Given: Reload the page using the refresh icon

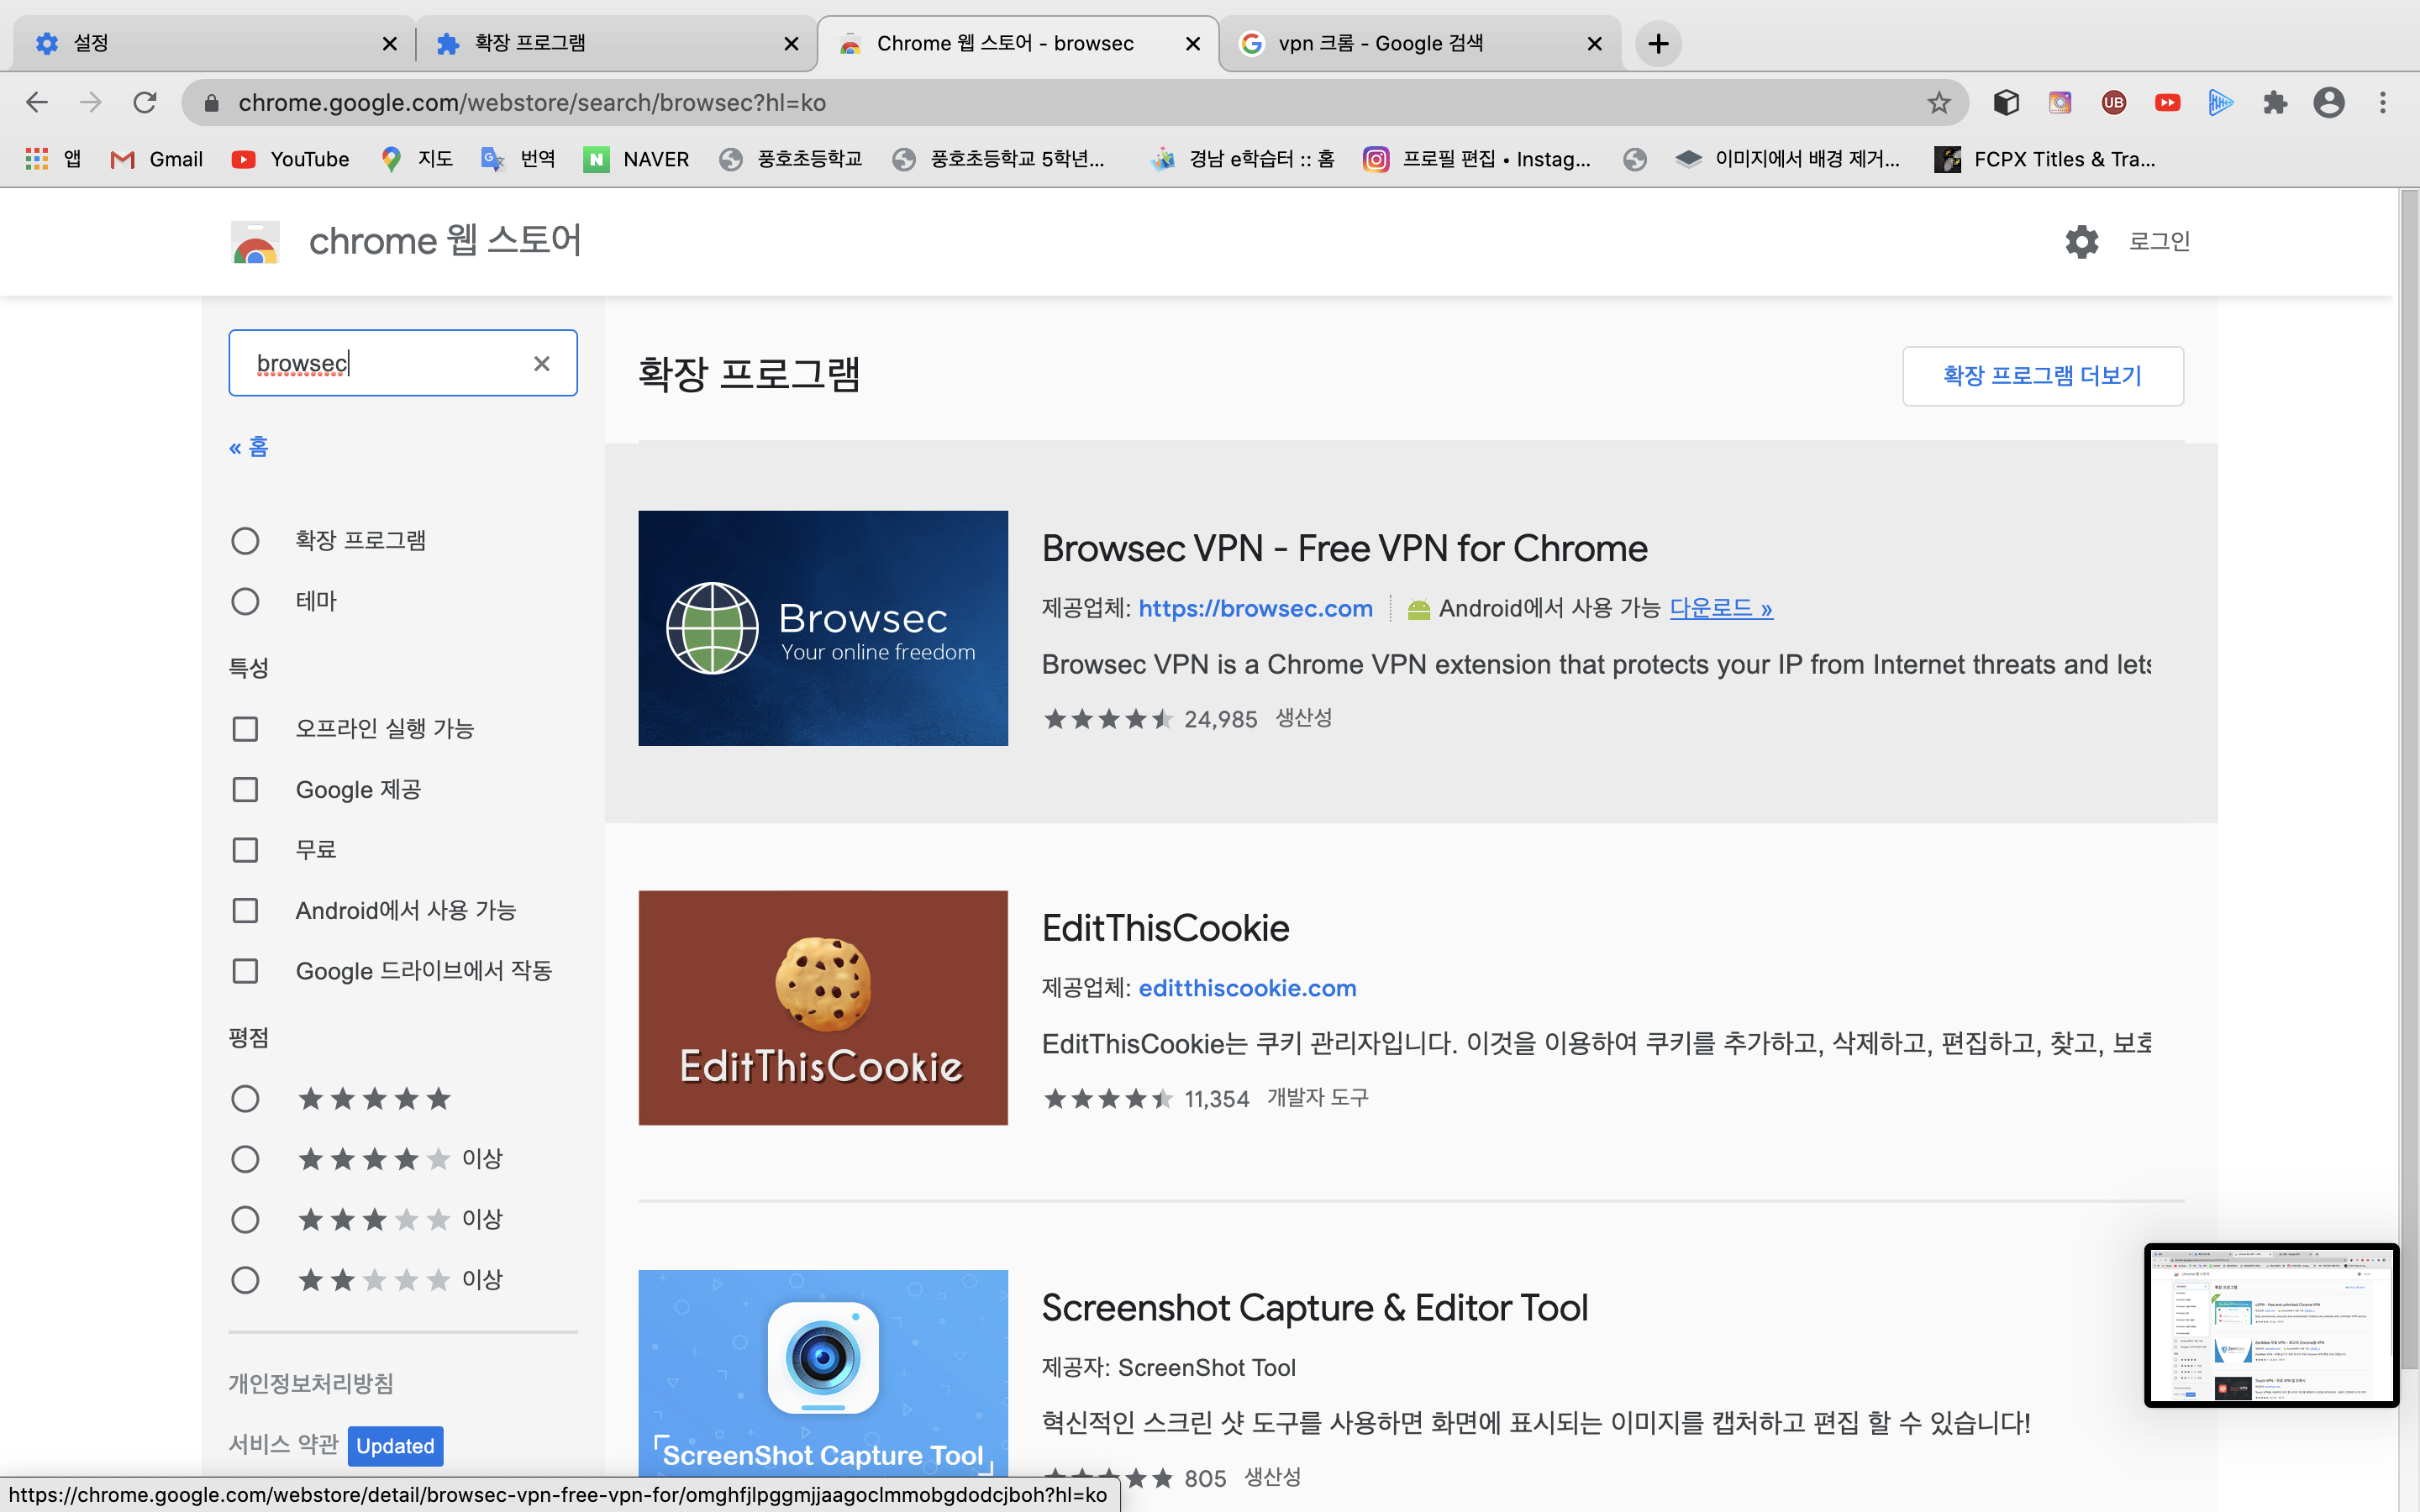Looking at the screenshot, I should (145, 103).
